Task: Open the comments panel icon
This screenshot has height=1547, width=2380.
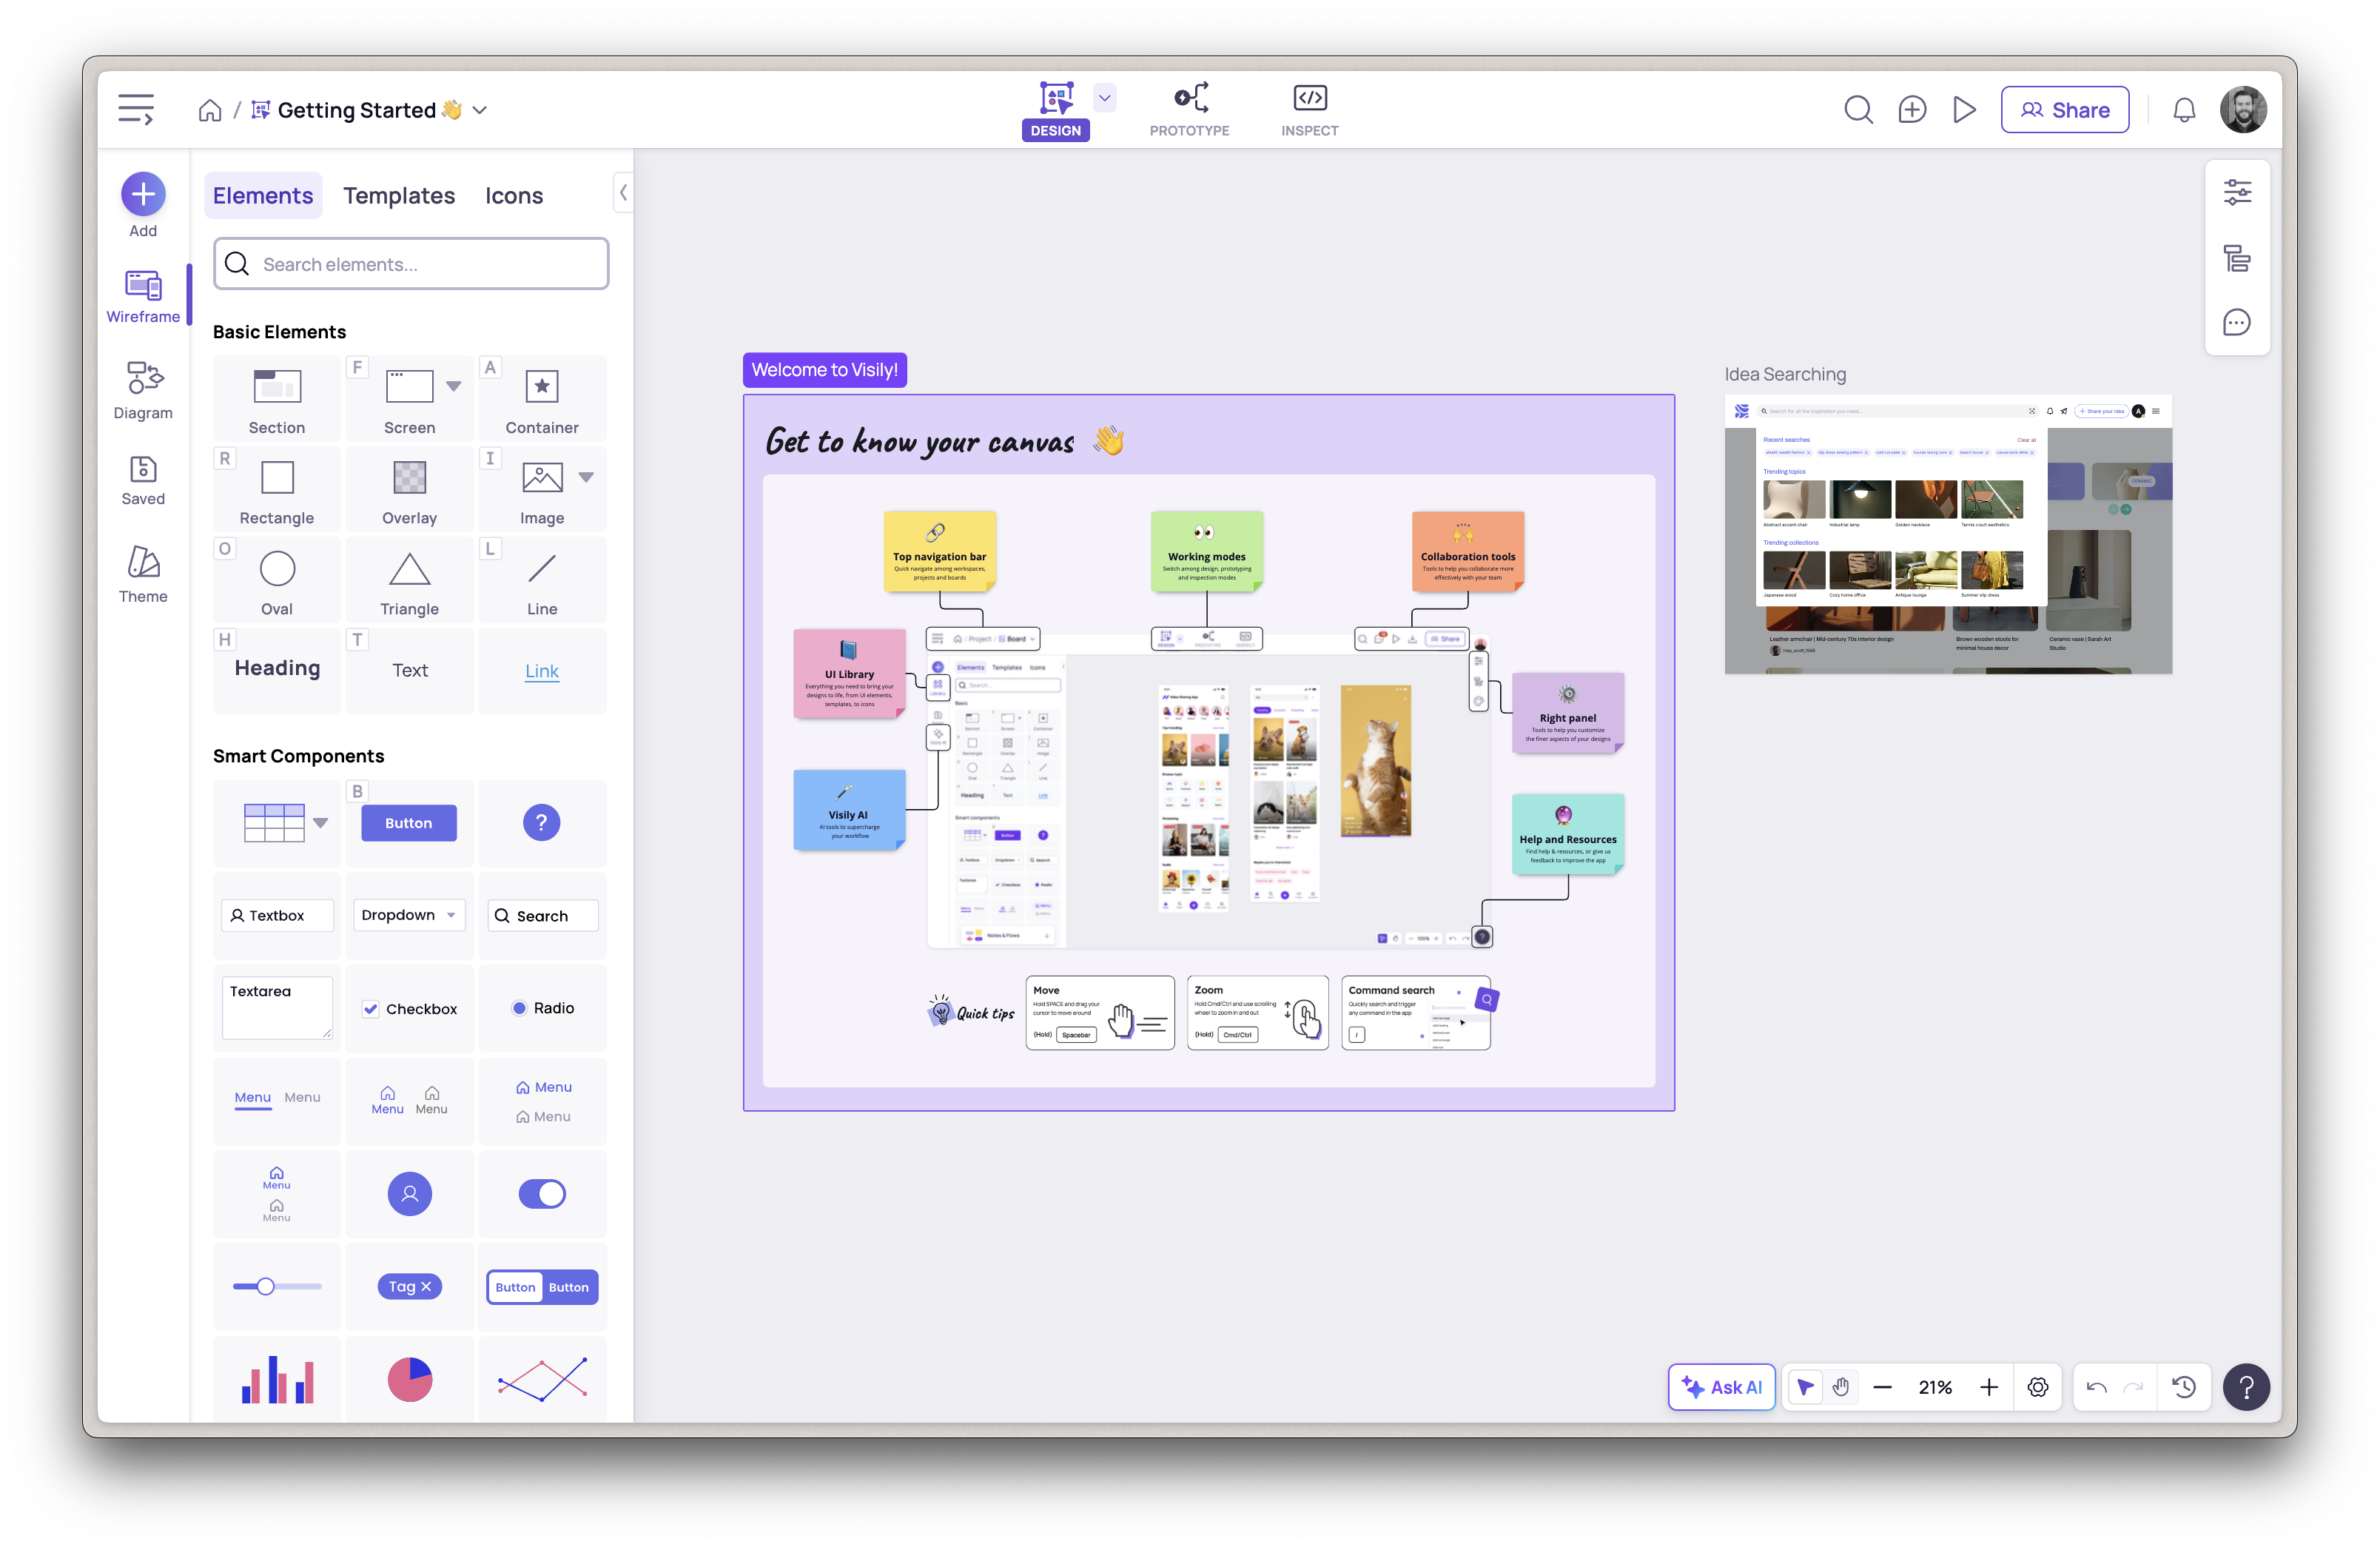Action: point(2237,323)
